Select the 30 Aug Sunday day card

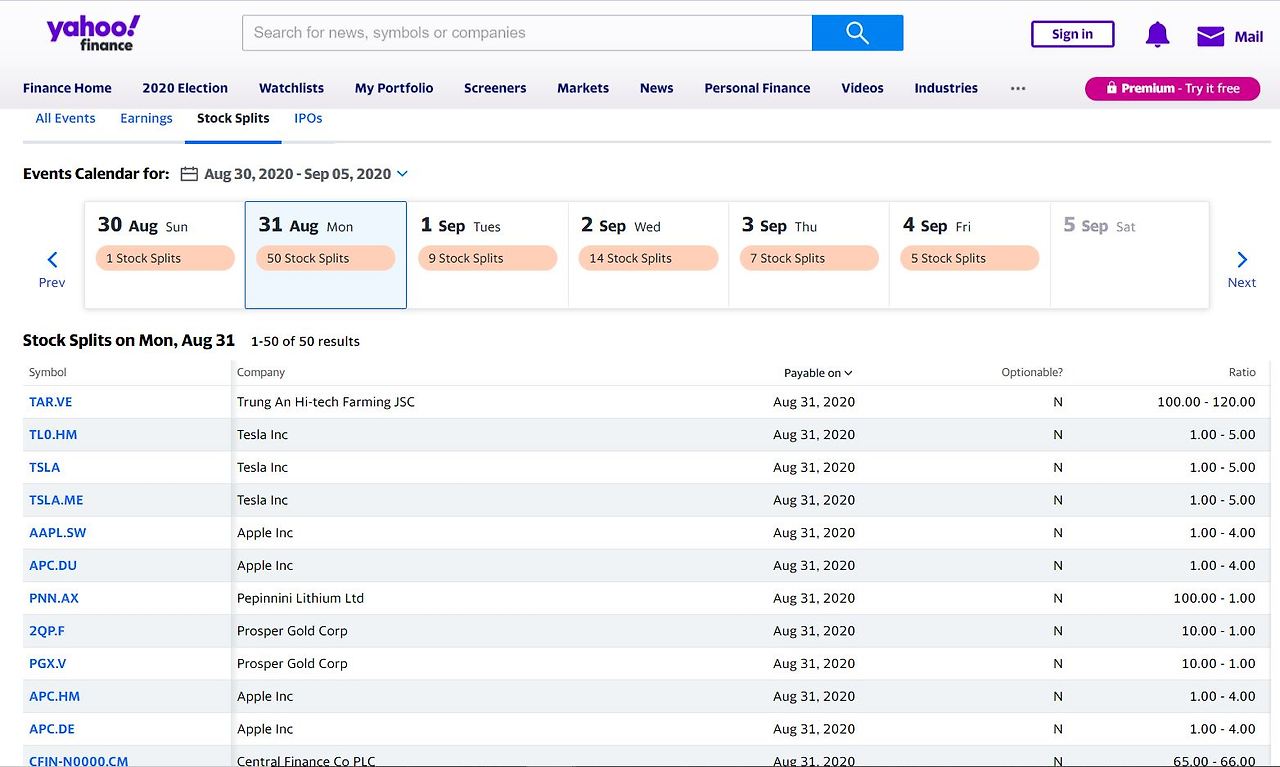click(165, 255)
